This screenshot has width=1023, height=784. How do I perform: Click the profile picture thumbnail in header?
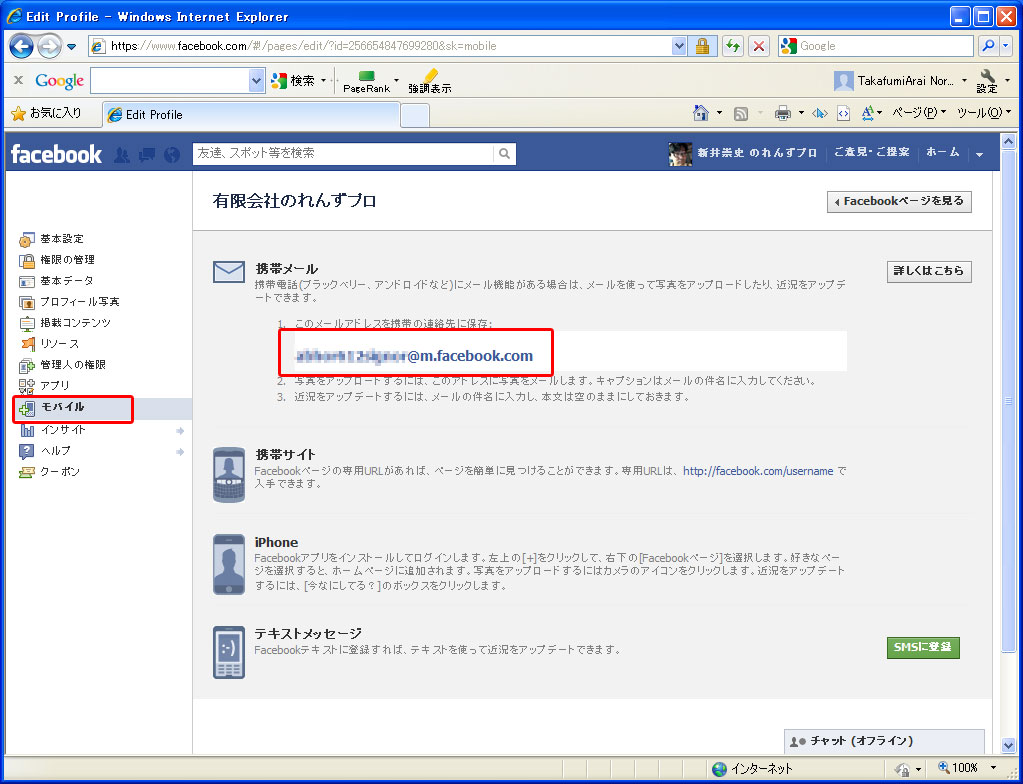click(x=680, y=154)
